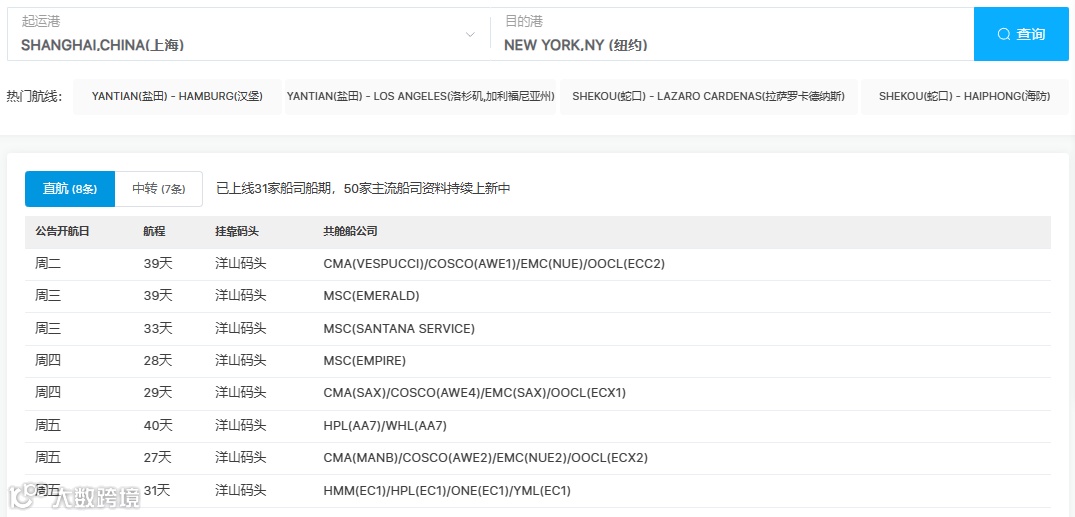This screenshot has width=1075, height=517.
Task: Expand the 起运港 port dropdown arrow
Action: (470, 34)
